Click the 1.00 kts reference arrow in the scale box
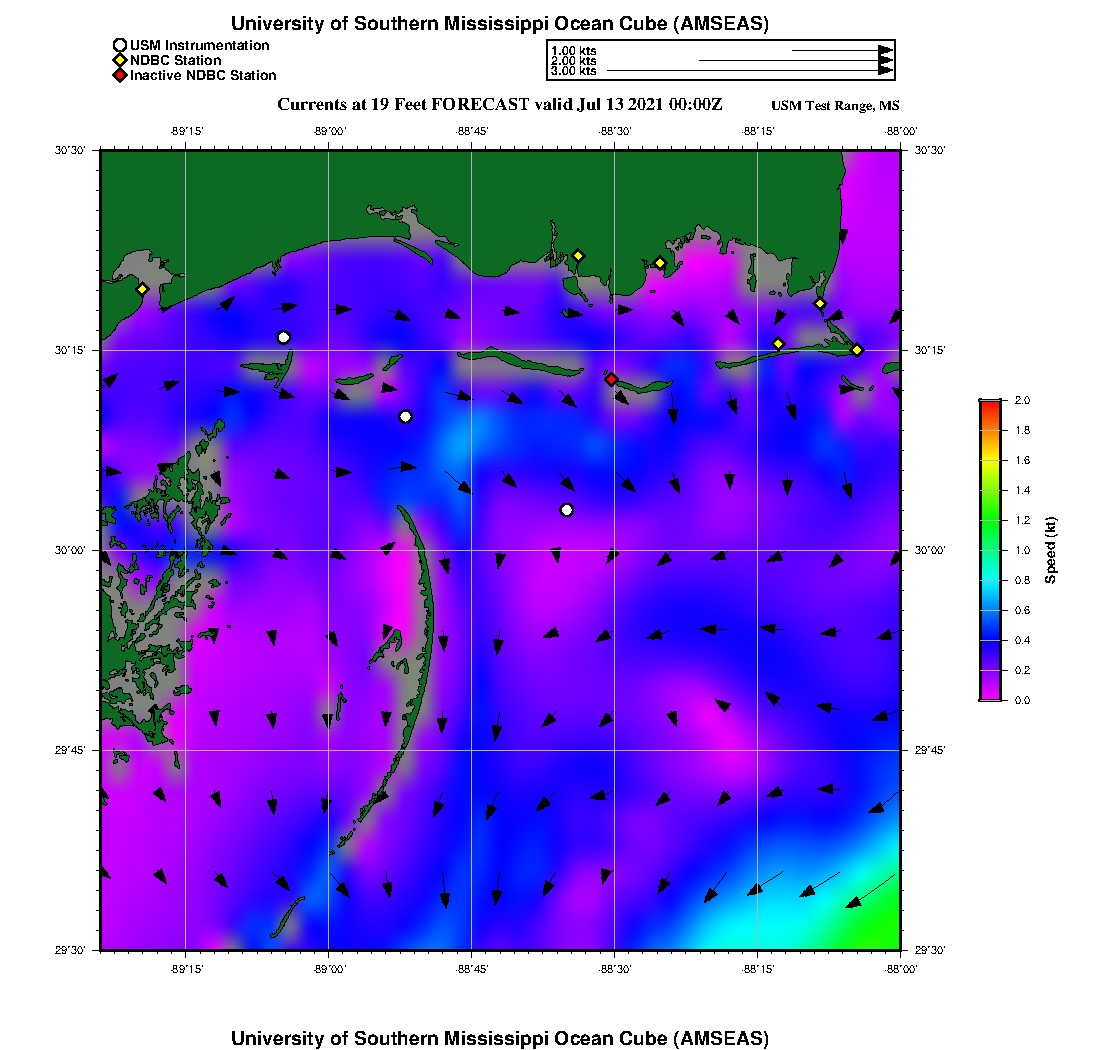1100x1050 pixels. [843, 51]
